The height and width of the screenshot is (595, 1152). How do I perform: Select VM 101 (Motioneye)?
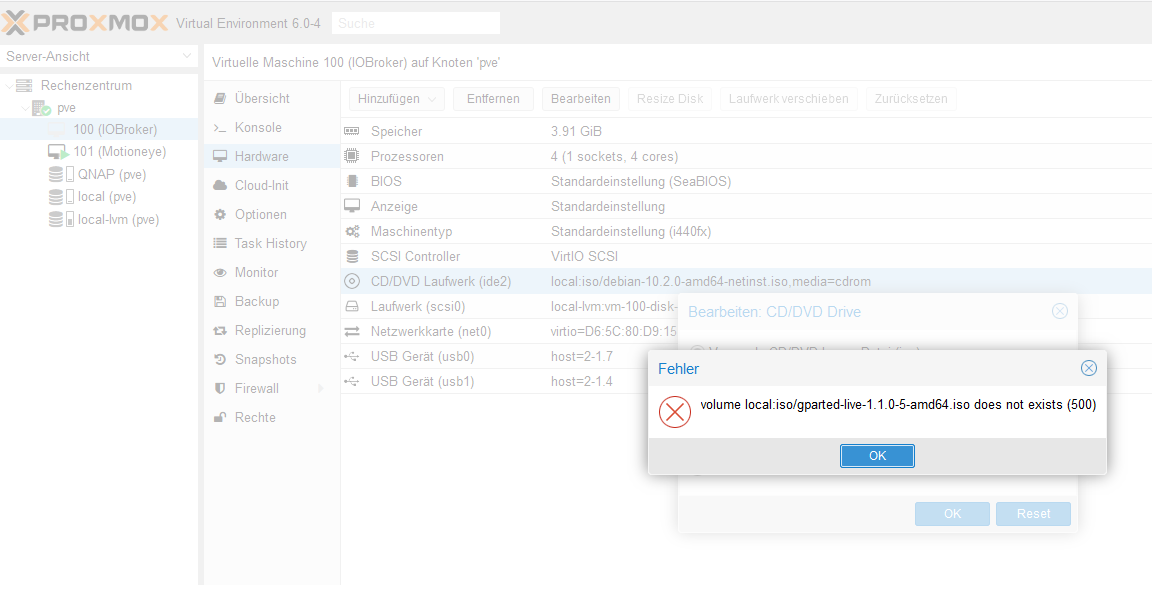[120, 152]
